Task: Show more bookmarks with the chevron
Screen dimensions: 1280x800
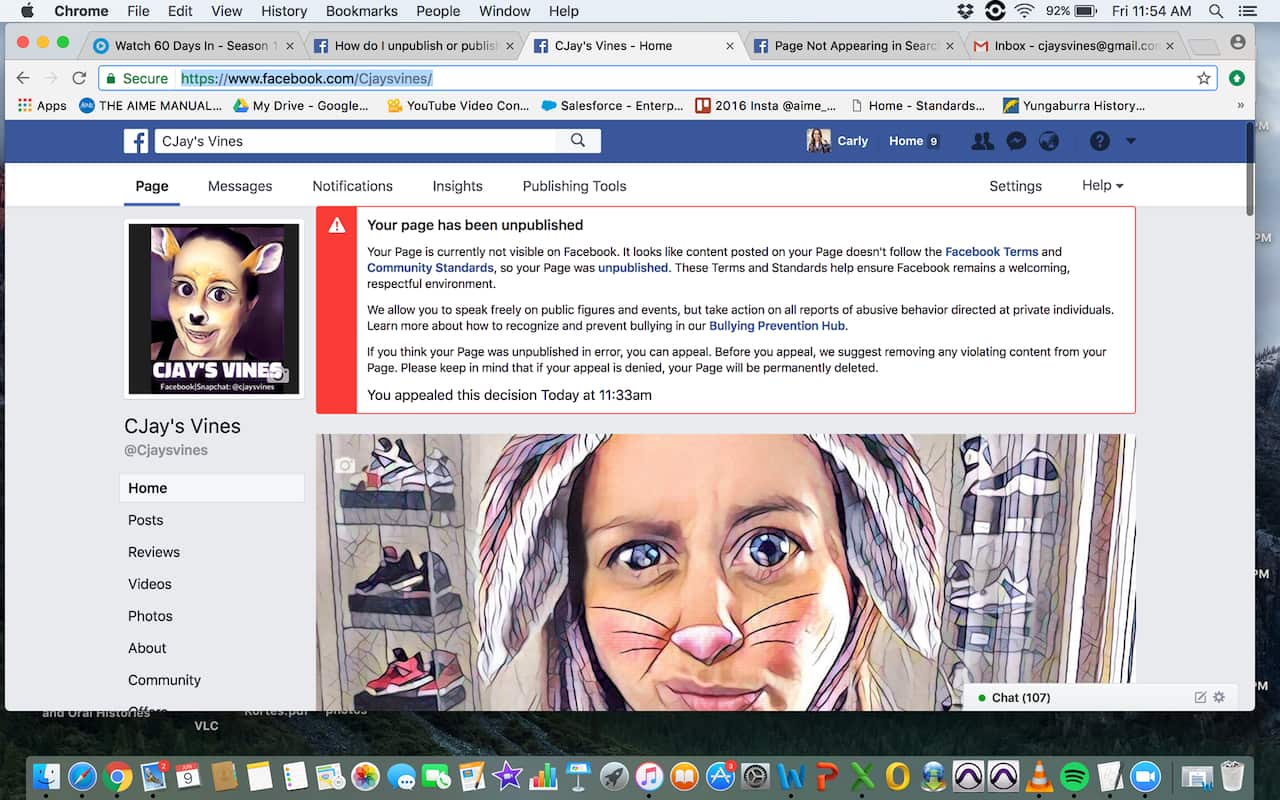Action: point(1241,105)
